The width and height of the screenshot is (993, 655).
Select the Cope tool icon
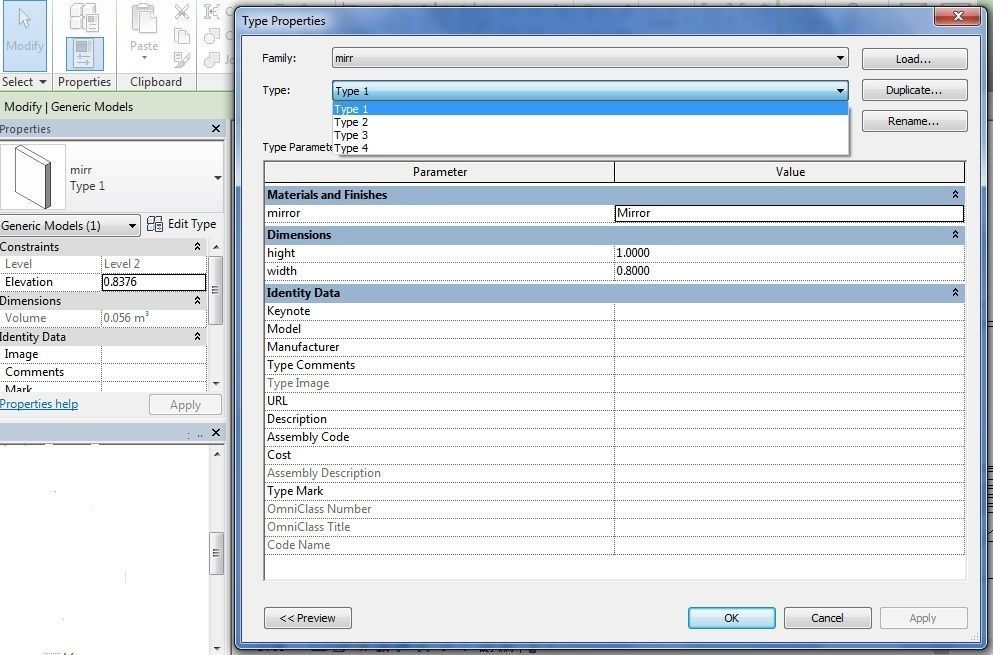pyautogui.click(x=212, y=11)
